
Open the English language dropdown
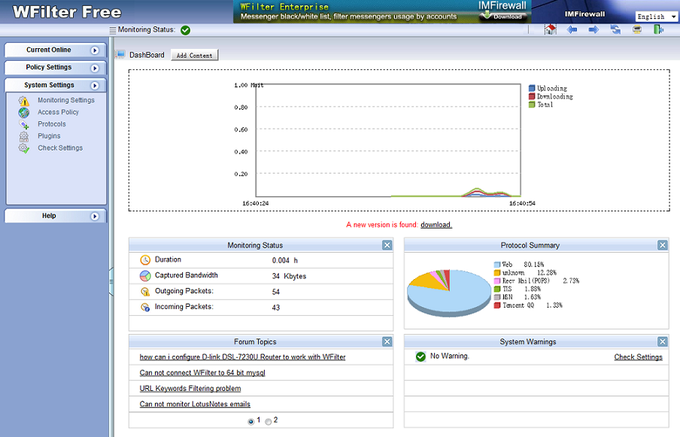click(x=656, y=16)
